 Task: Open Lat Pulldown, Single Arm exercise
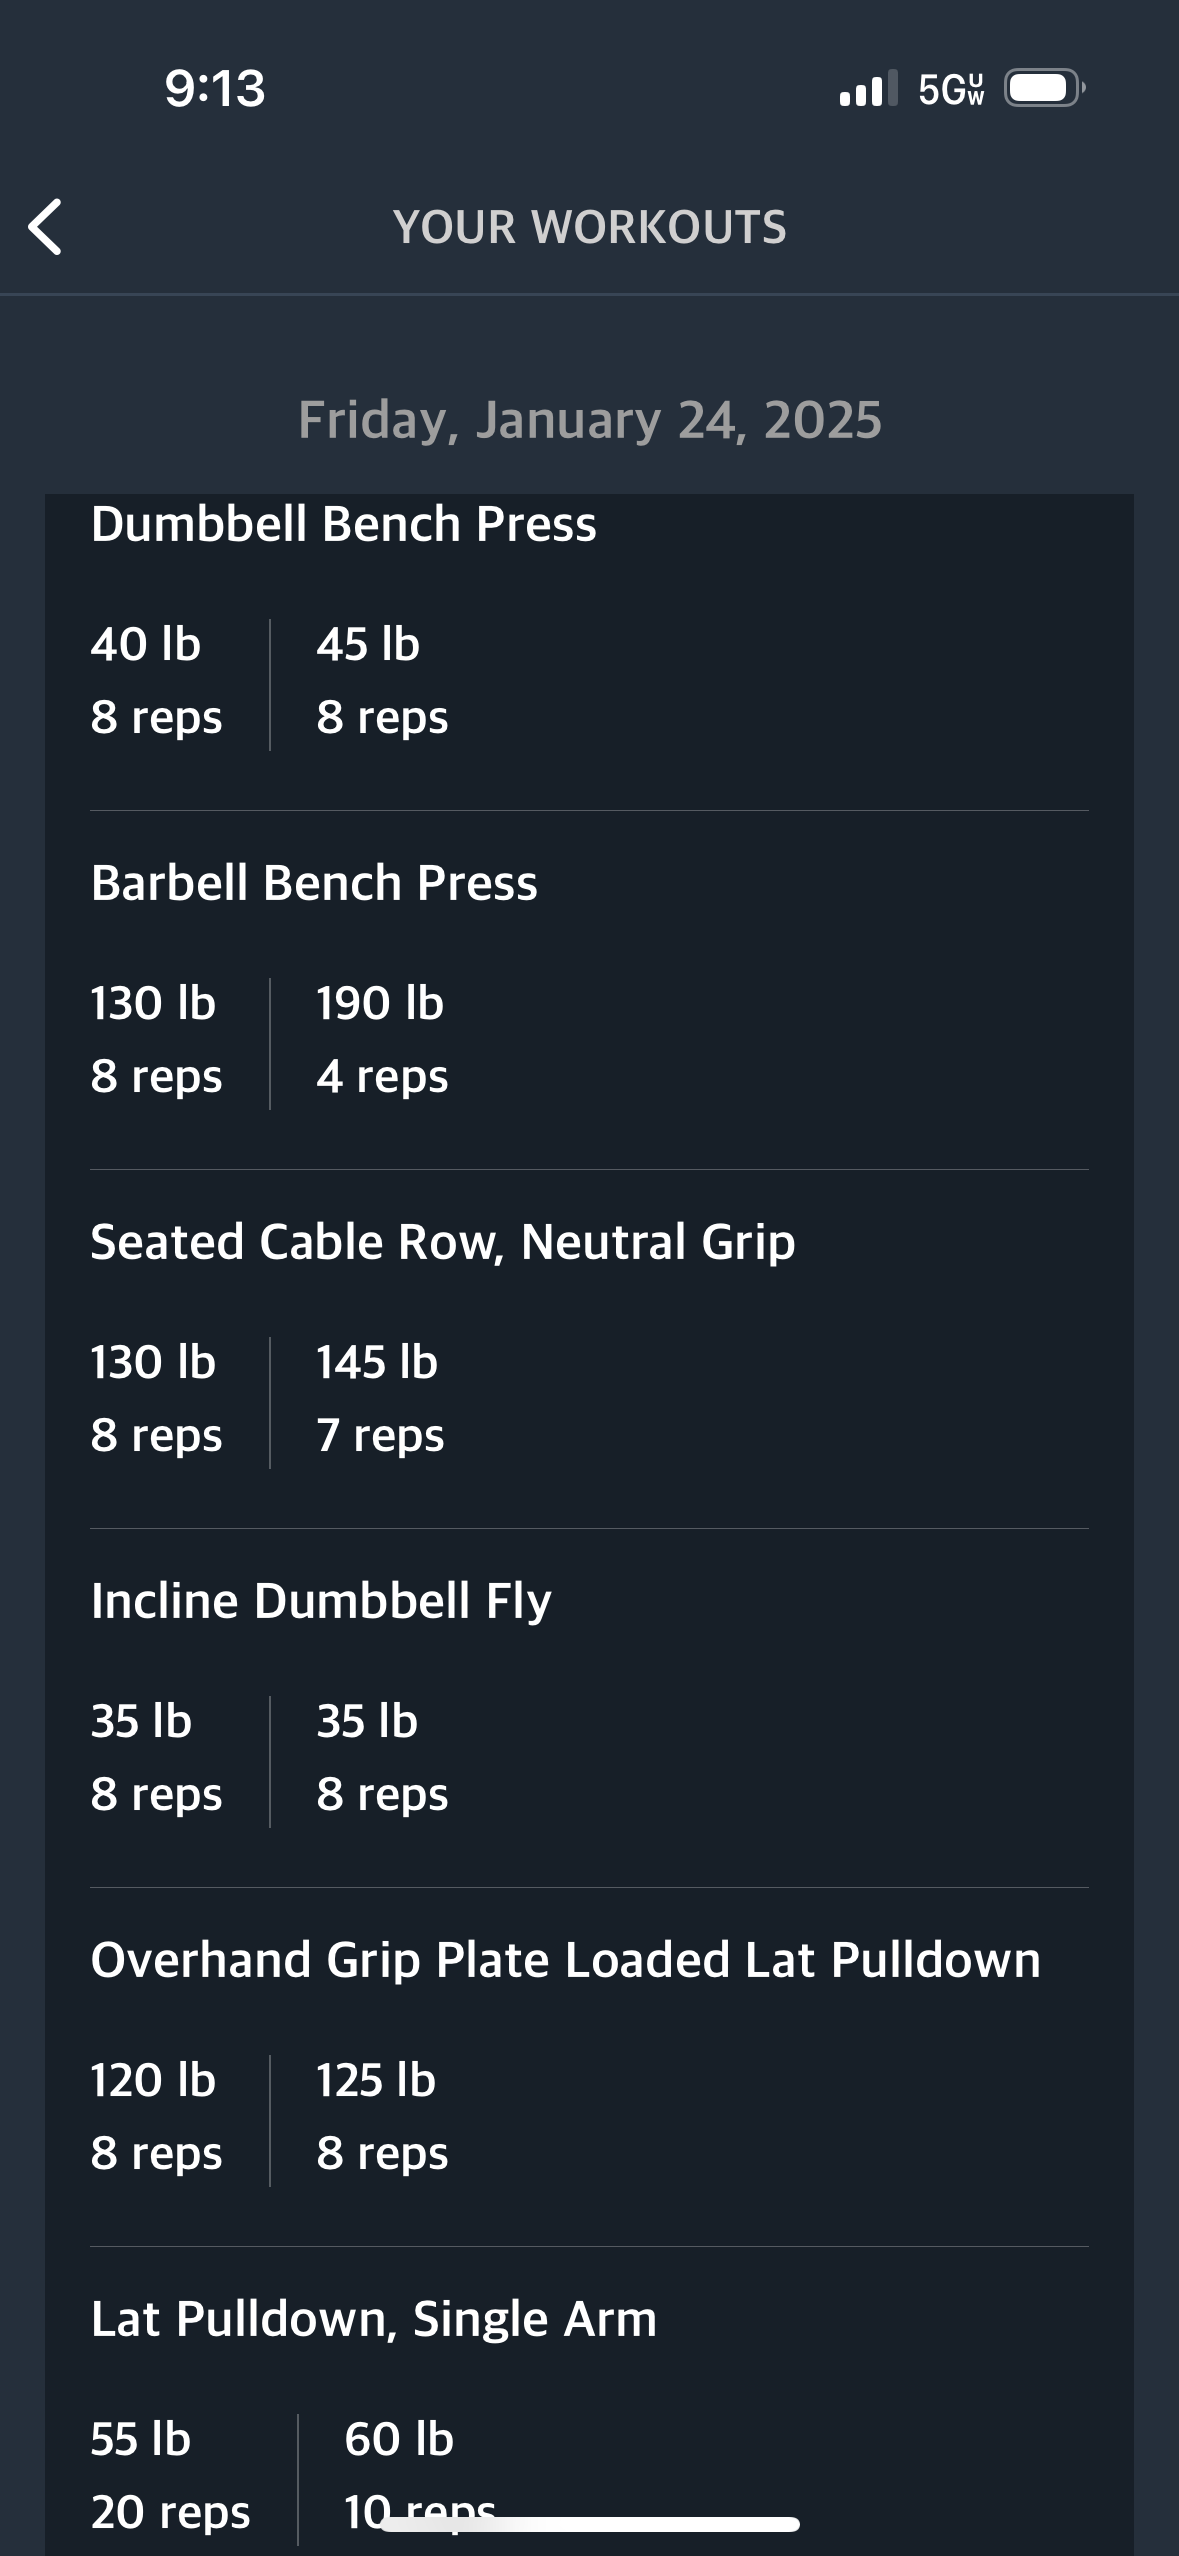374,2319
